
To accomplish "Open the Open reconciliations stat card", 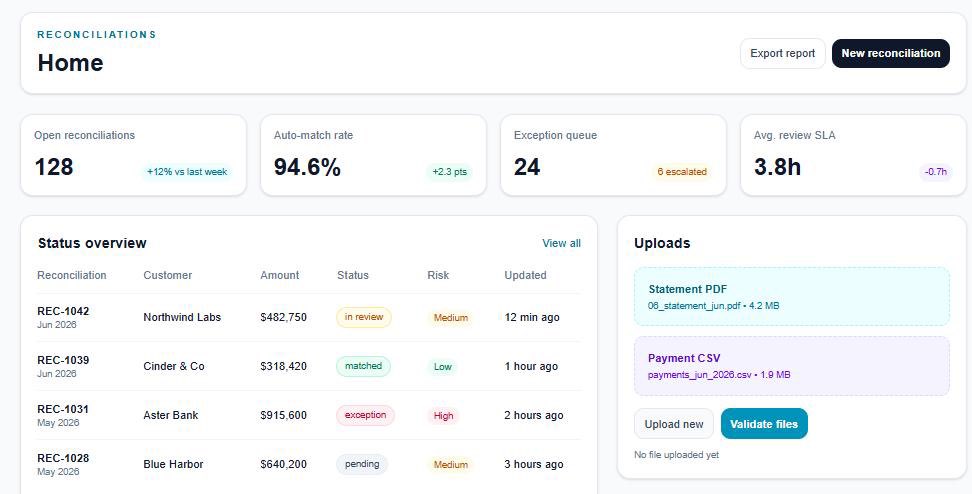I will click(x=133, y=155).
